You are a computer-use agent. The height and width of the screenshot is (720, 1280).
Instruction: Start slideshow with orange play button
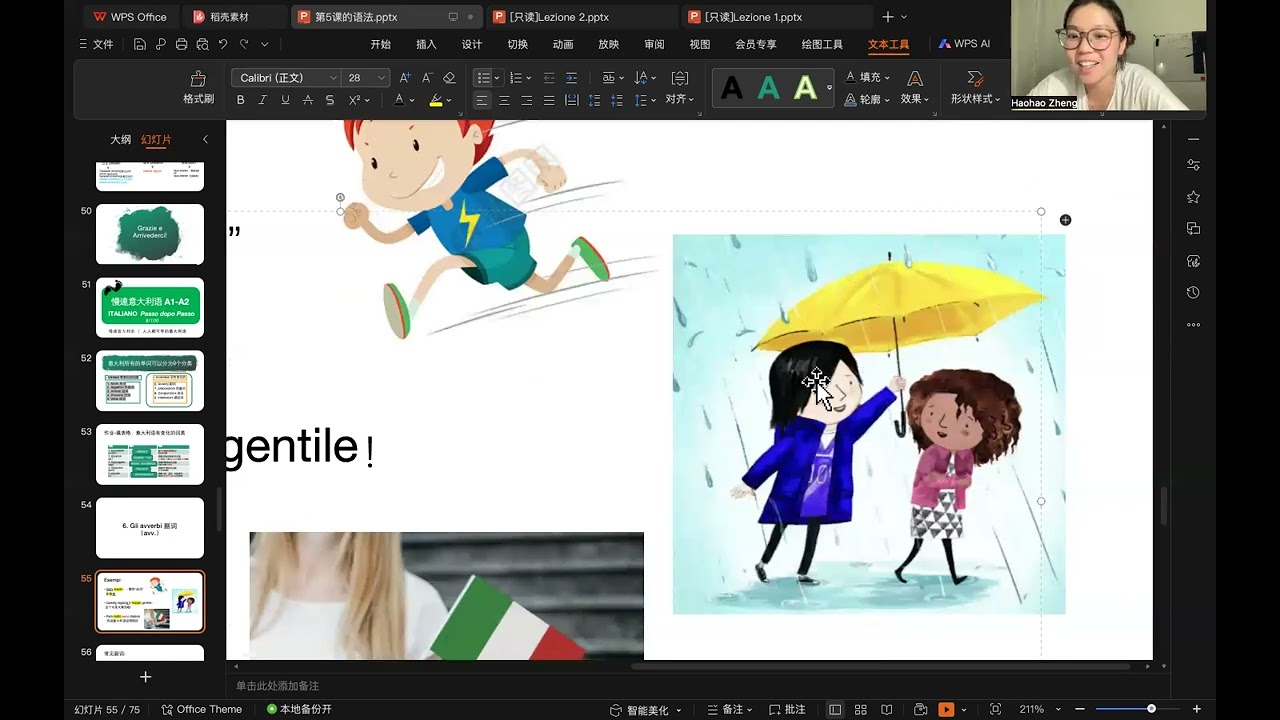pyautogui.click(x=946, y=710)
